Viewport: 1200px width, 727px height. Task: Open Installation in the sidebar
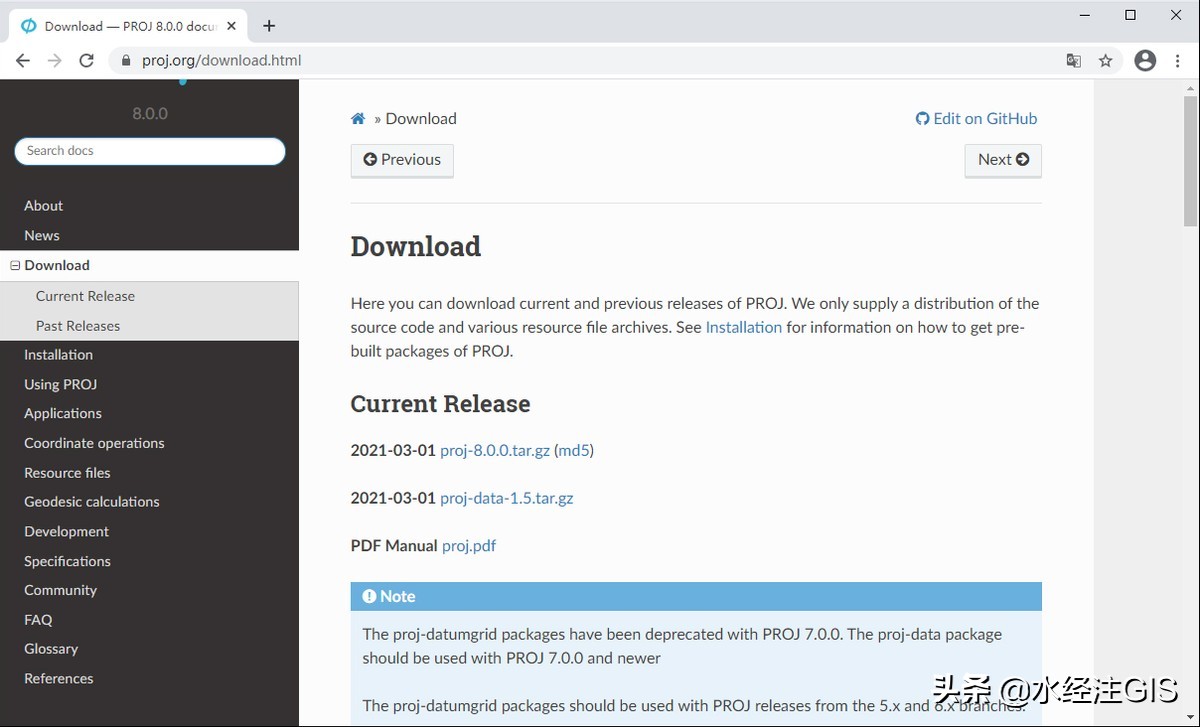[58, 354]
